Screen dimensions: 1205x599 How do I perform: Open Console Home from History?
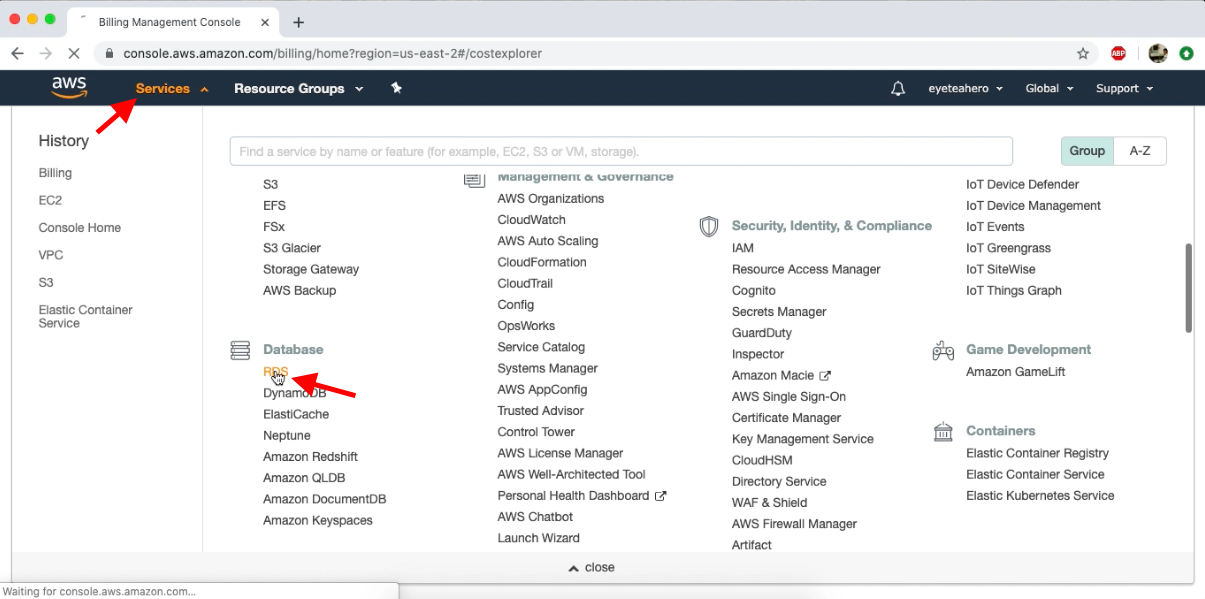point(80,228)
